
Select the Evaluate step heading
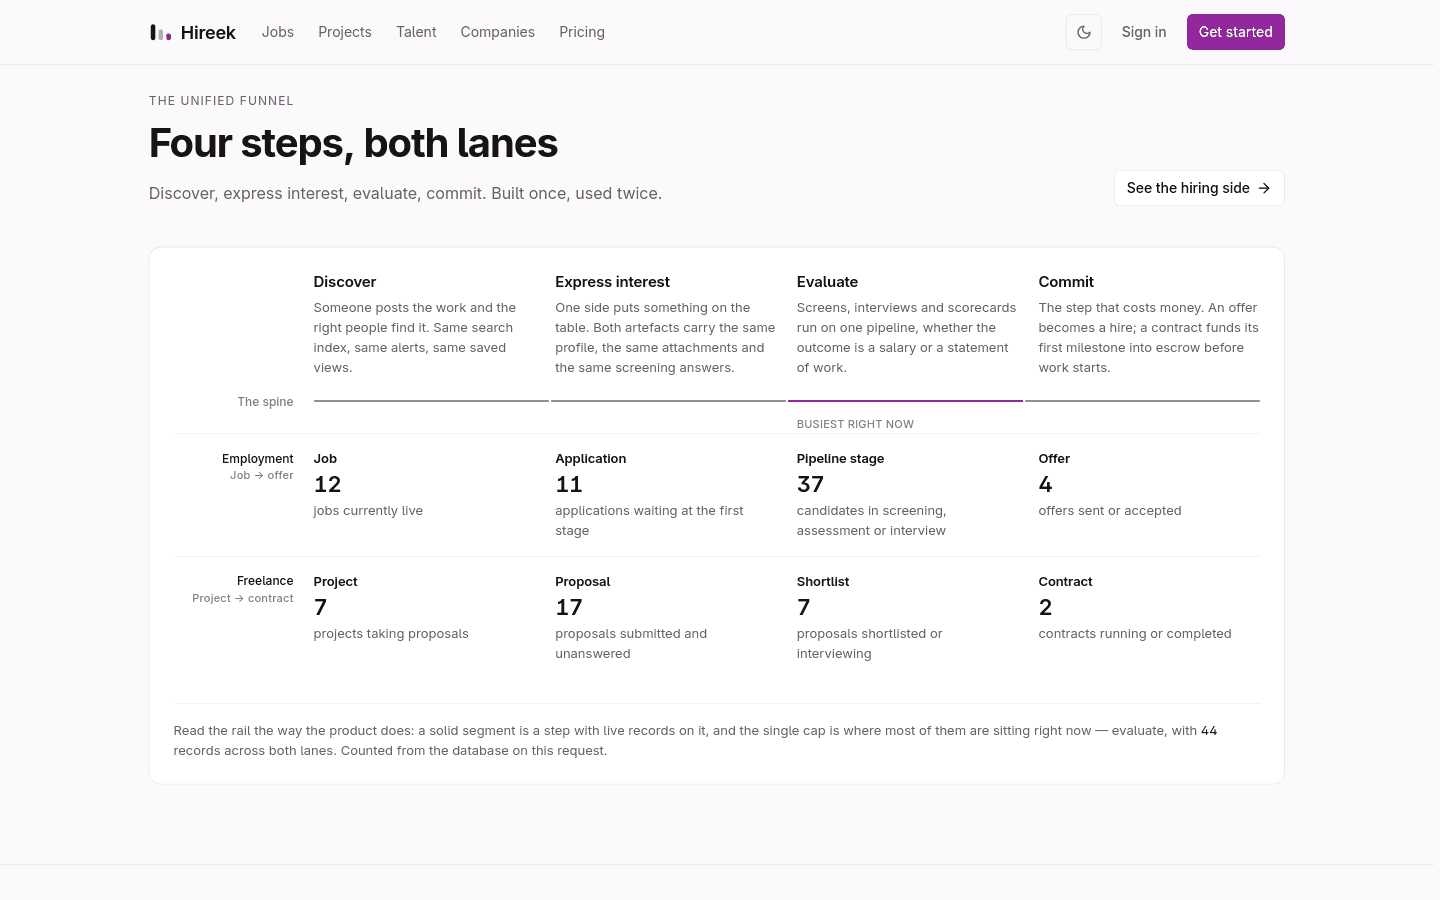click(x=827, y=282)
